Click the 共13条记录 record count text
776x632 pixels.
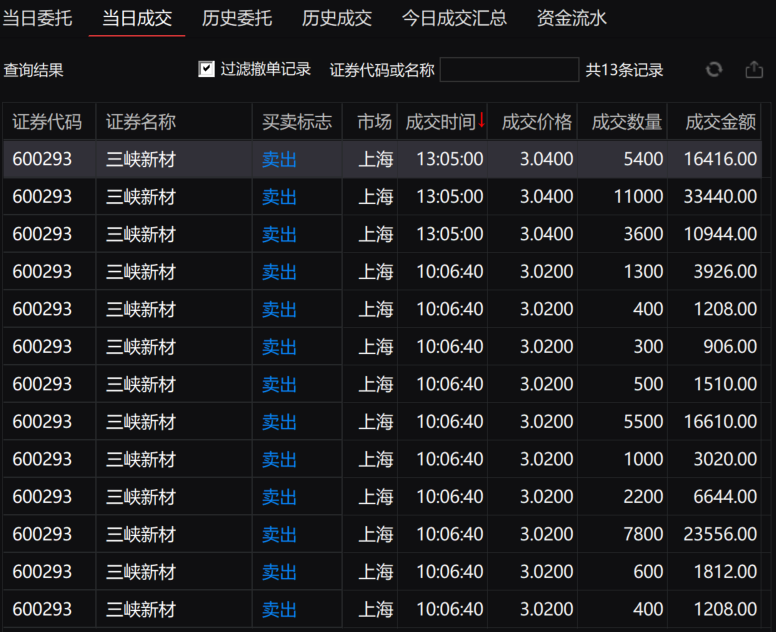pyautogui.click(x=624, y=70)
